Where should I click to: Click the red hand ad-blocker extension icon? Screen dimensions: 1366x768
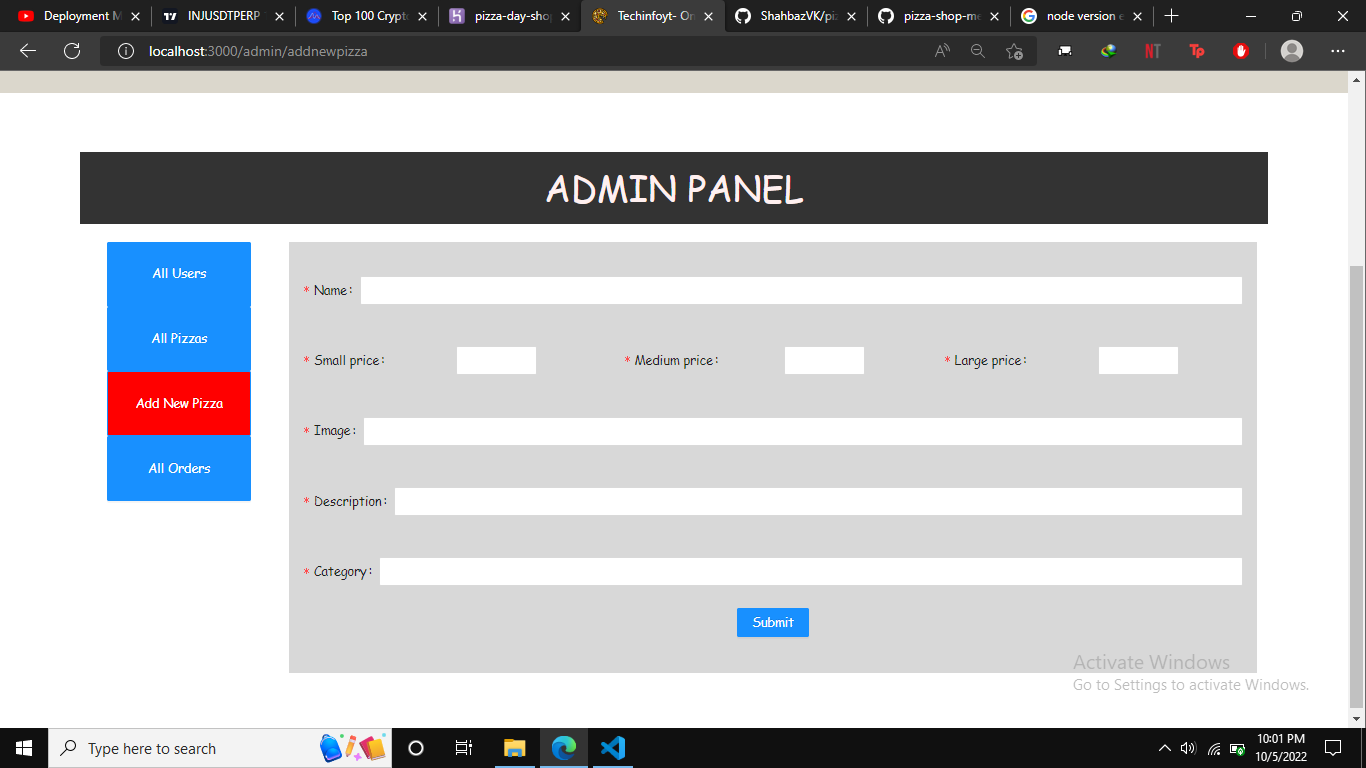(1240, 50)
